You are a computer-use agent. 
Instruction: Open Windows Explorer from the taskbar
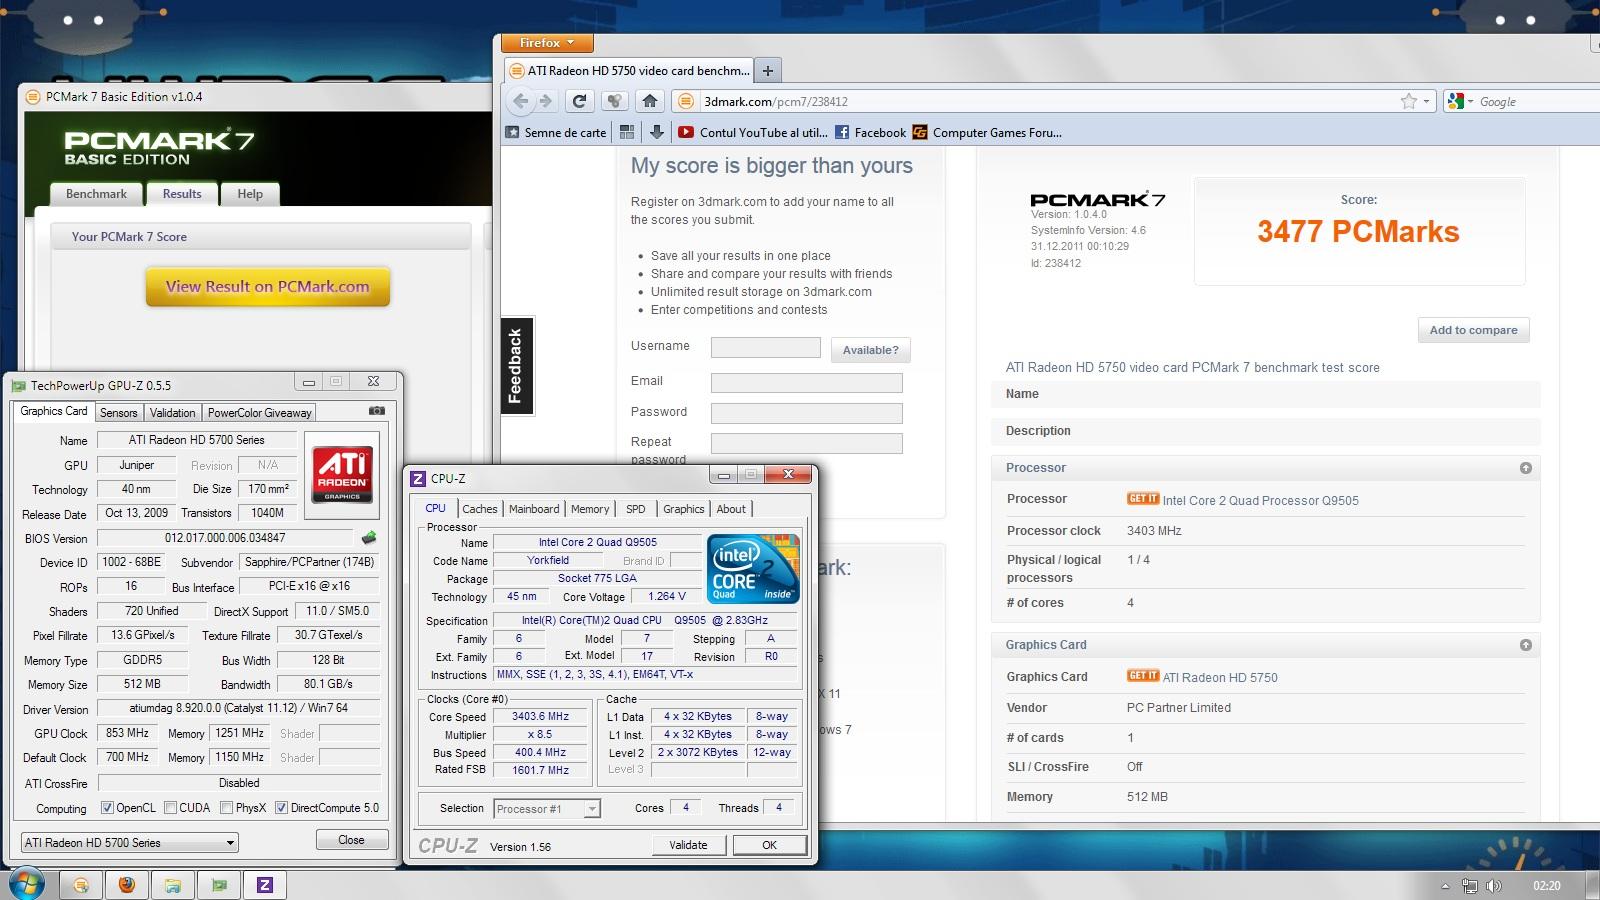pyautogui.click(x=173, y=885)
